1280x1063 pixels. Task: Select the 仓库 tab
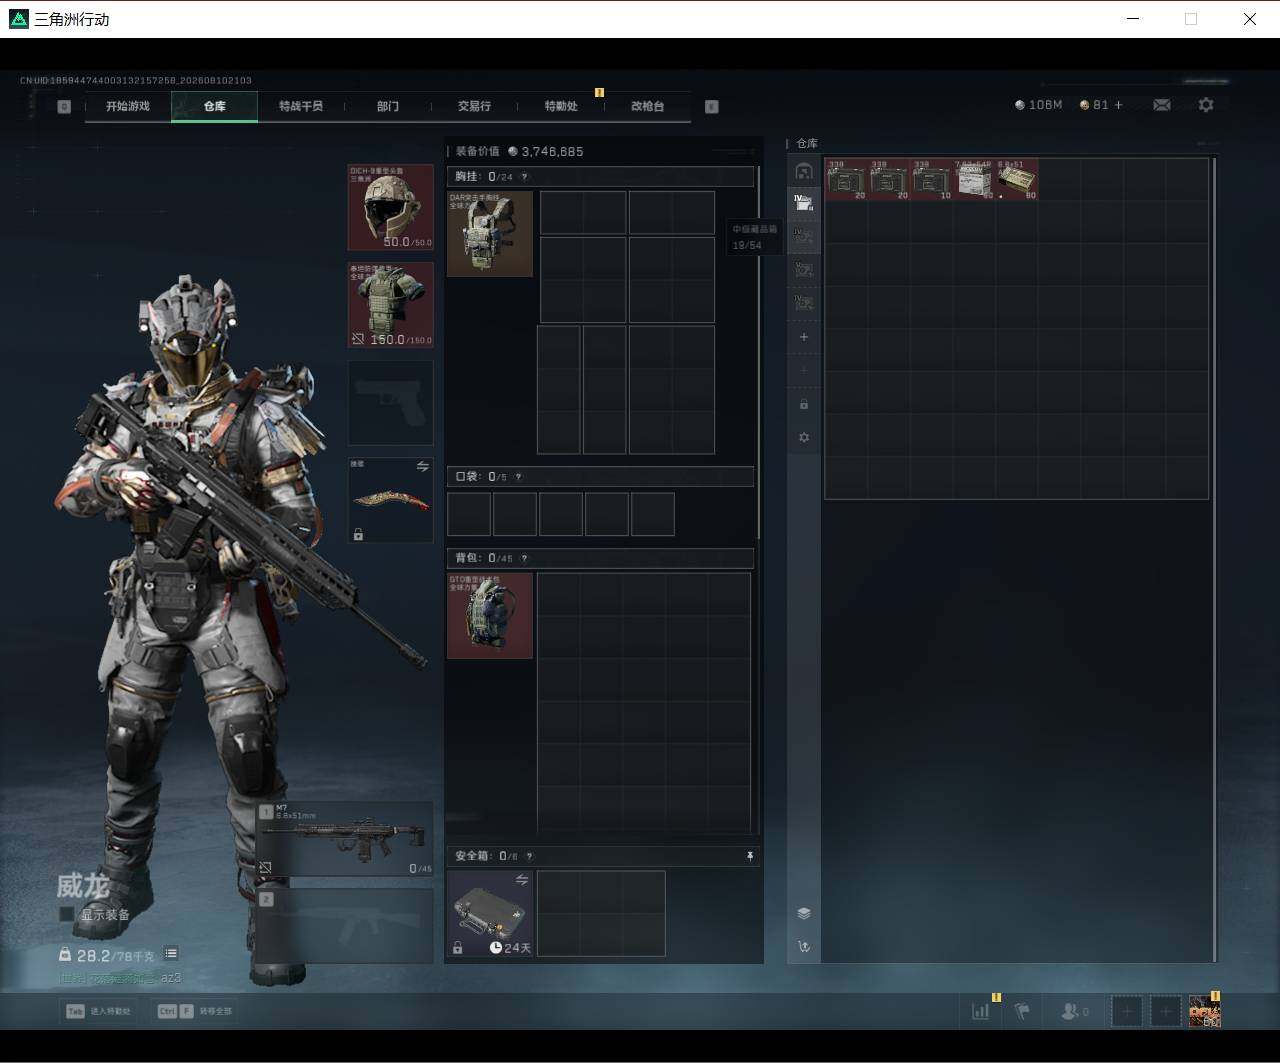coord(215,106)
